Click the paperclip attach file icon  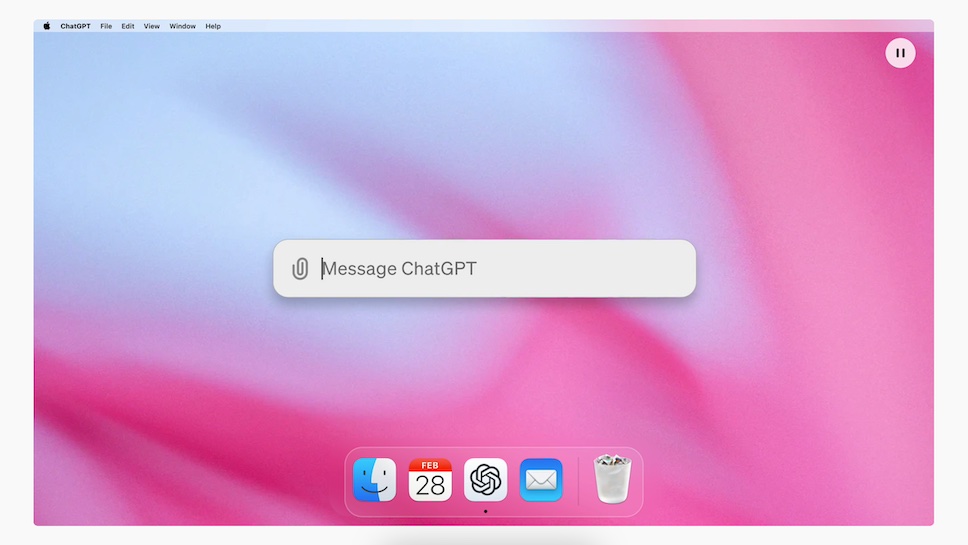300,269
